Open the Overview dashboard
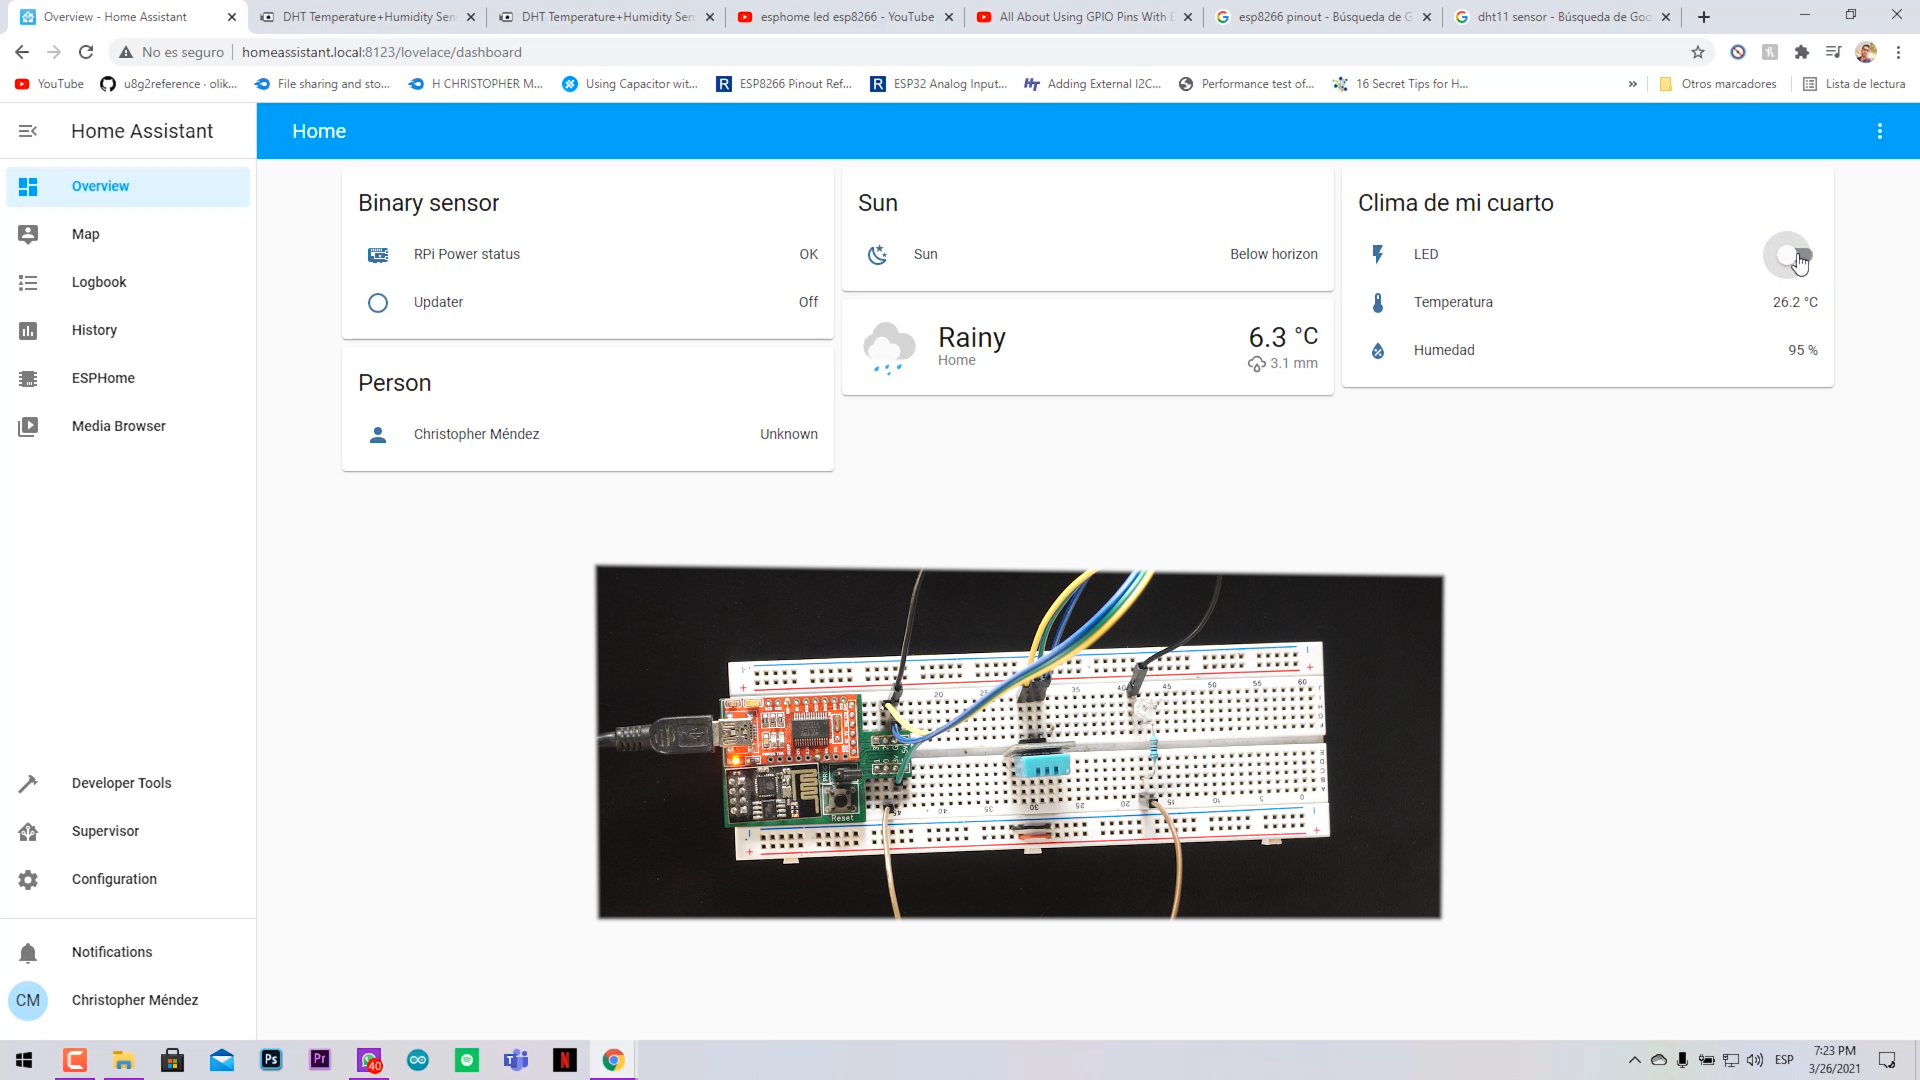1920x1080 pixels. pyautogui.click(x=128, y=186)
